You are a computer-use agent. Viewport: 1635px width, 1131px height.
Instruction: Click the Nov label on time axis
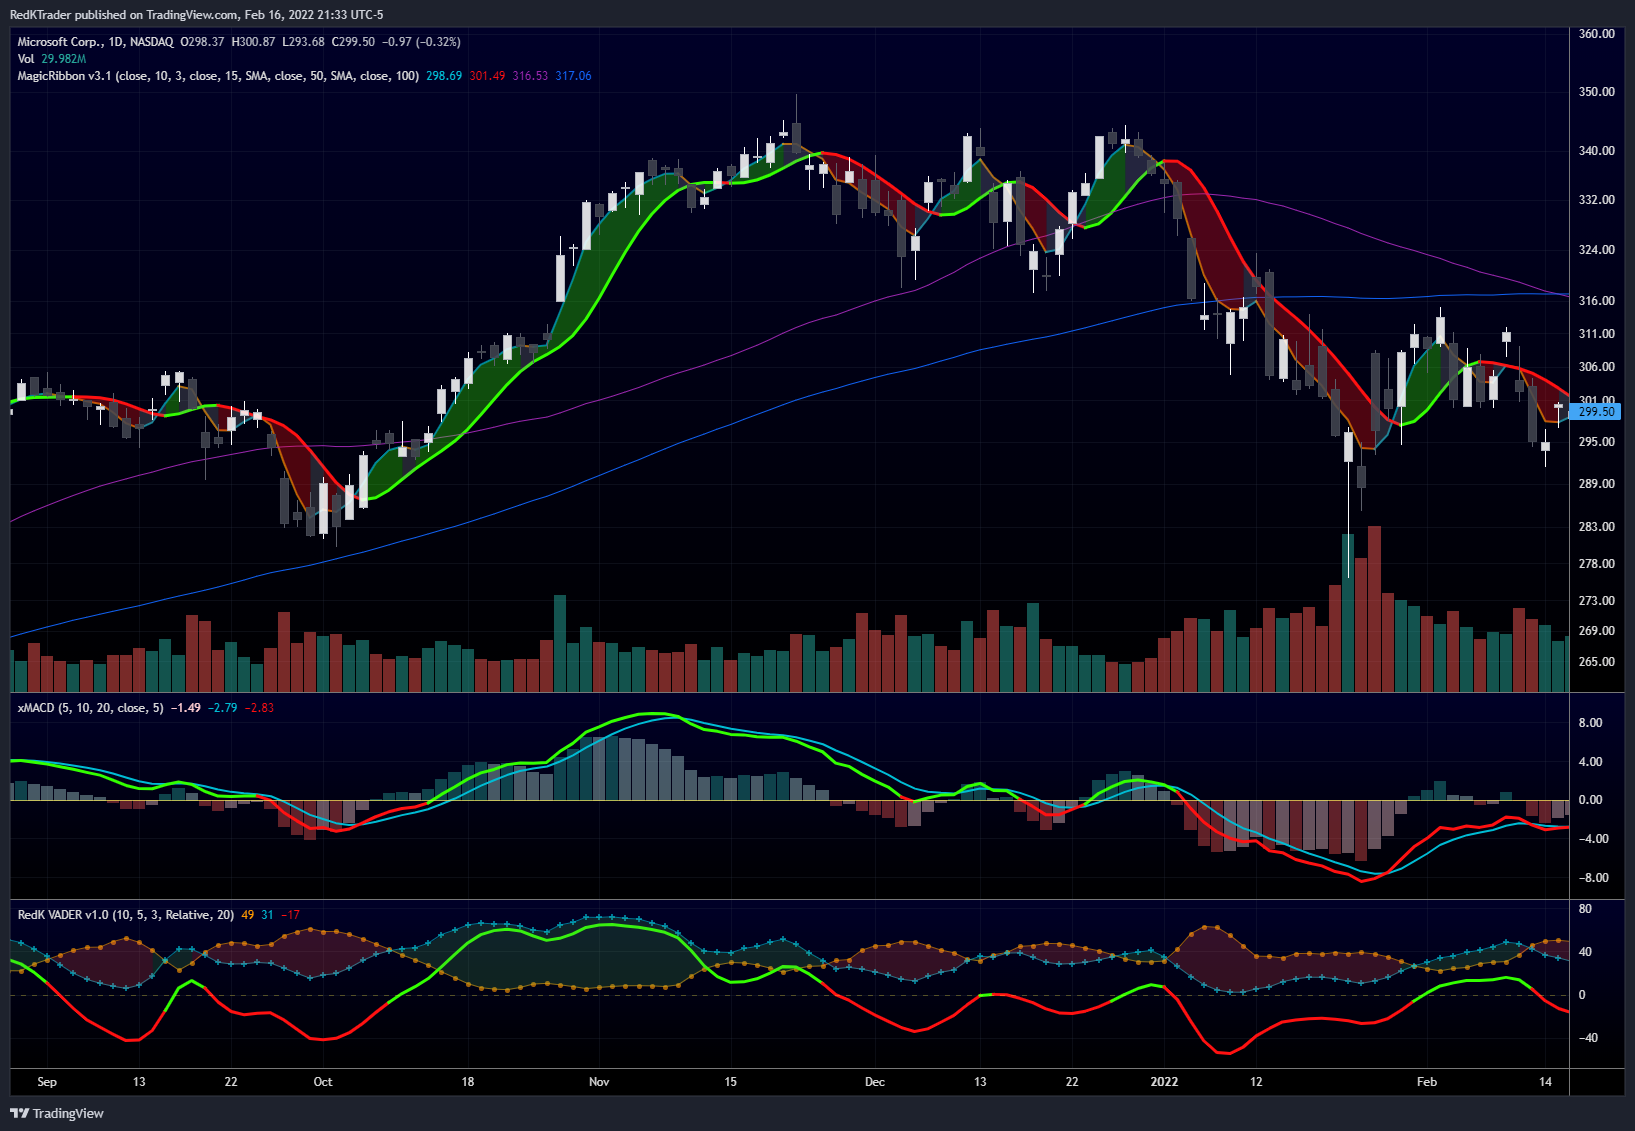point(599,1082)
